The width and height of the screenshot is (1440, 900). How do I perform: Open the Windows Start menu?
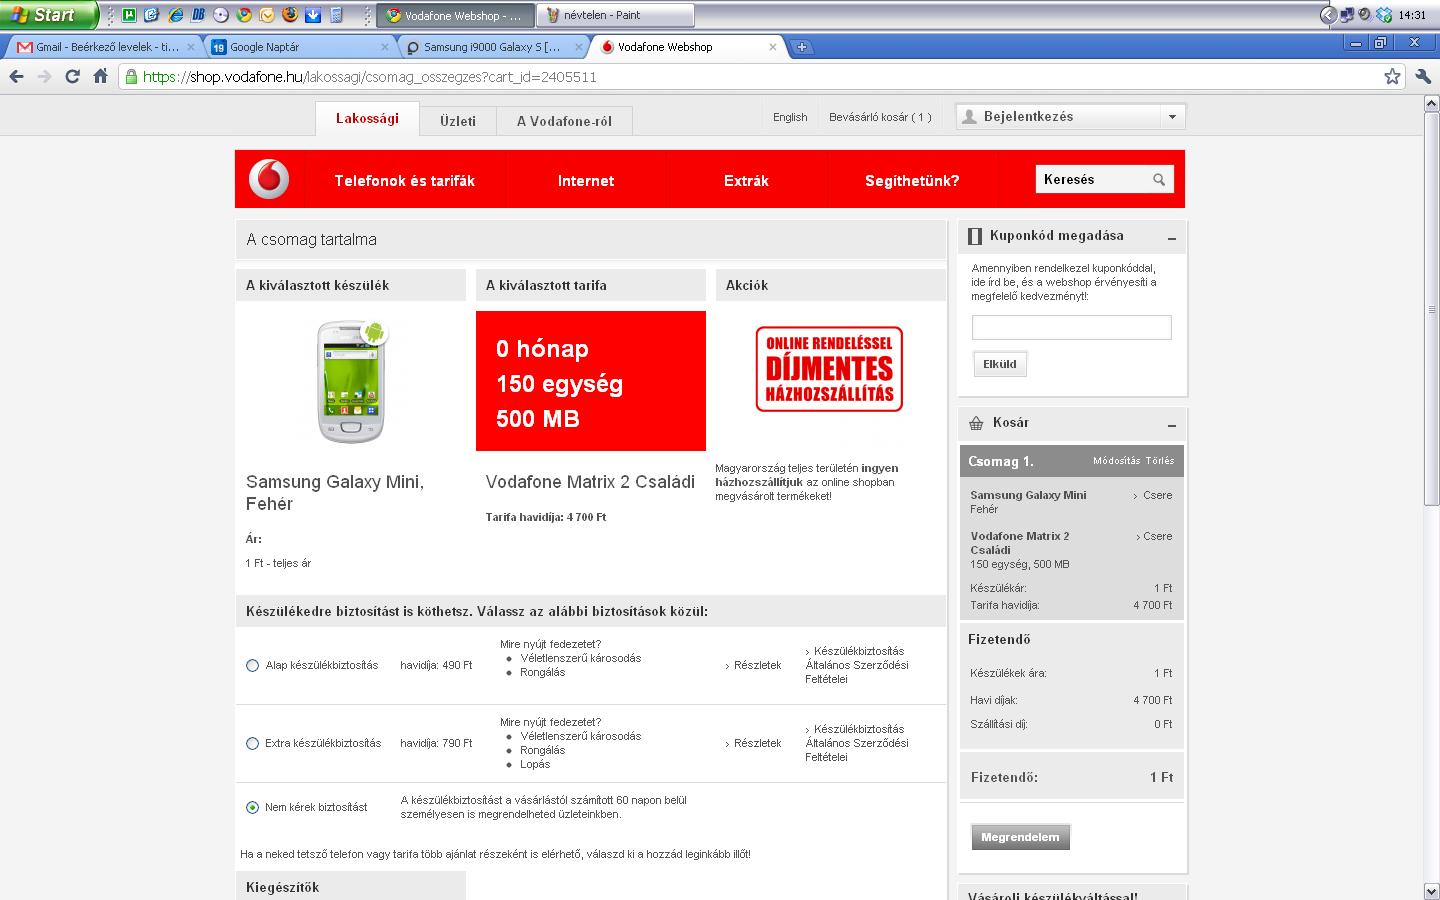click(x=49, y=15)
